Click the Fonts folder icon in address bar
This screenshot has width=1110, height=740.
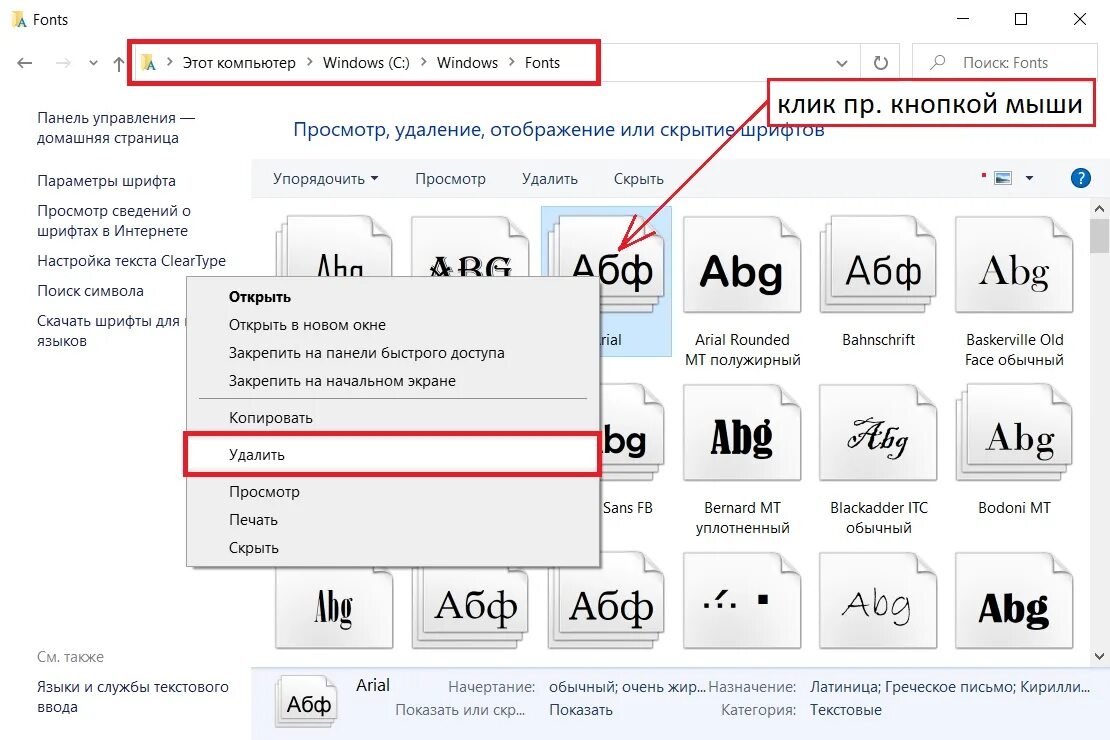click(x=148, y=63)
